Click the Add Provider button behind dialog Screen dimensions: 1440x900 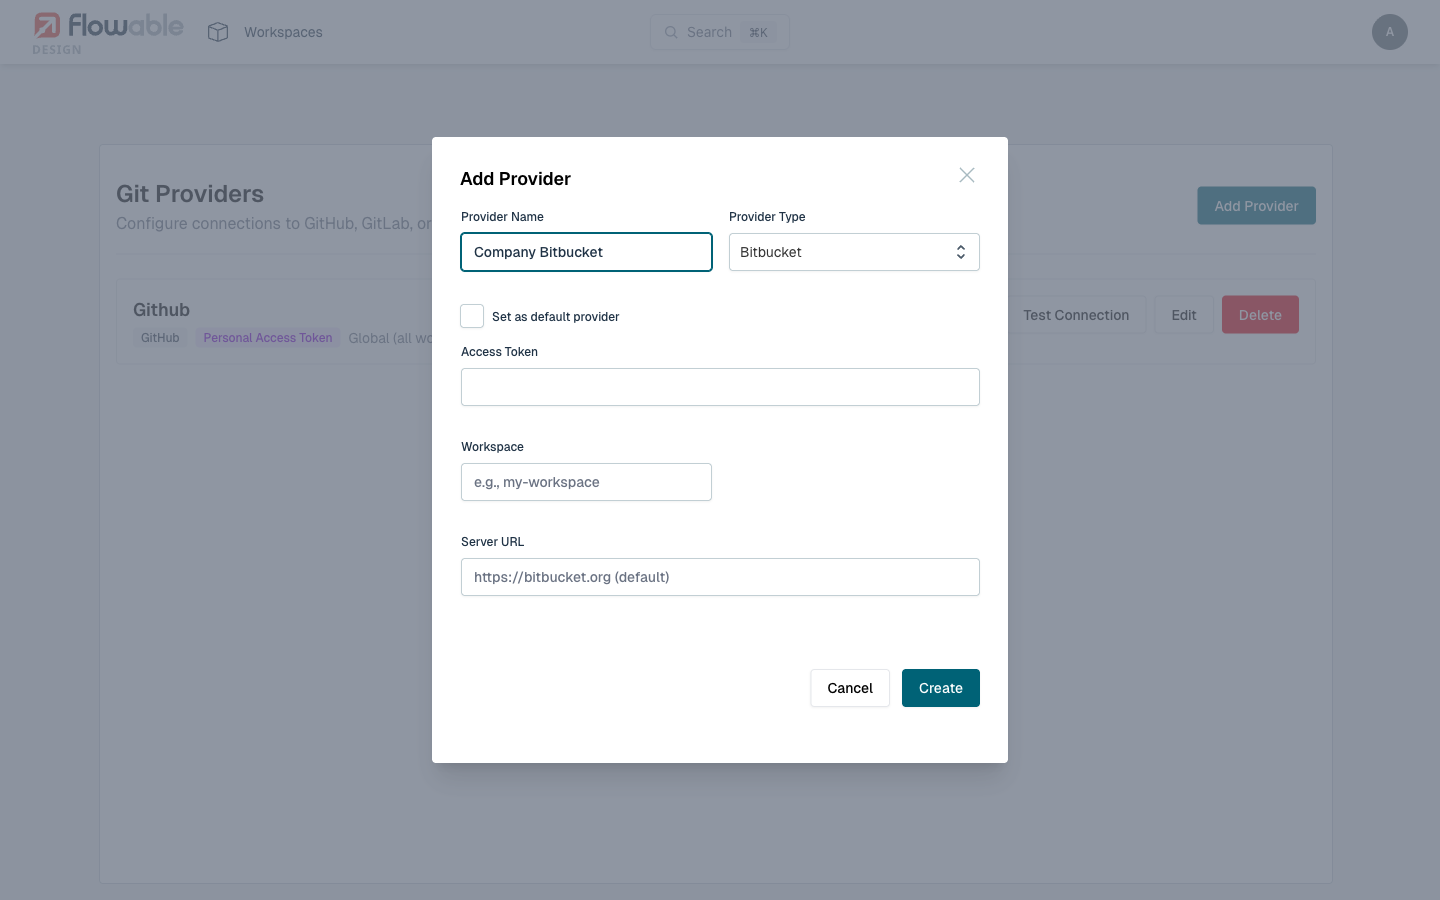(1256, 206)
